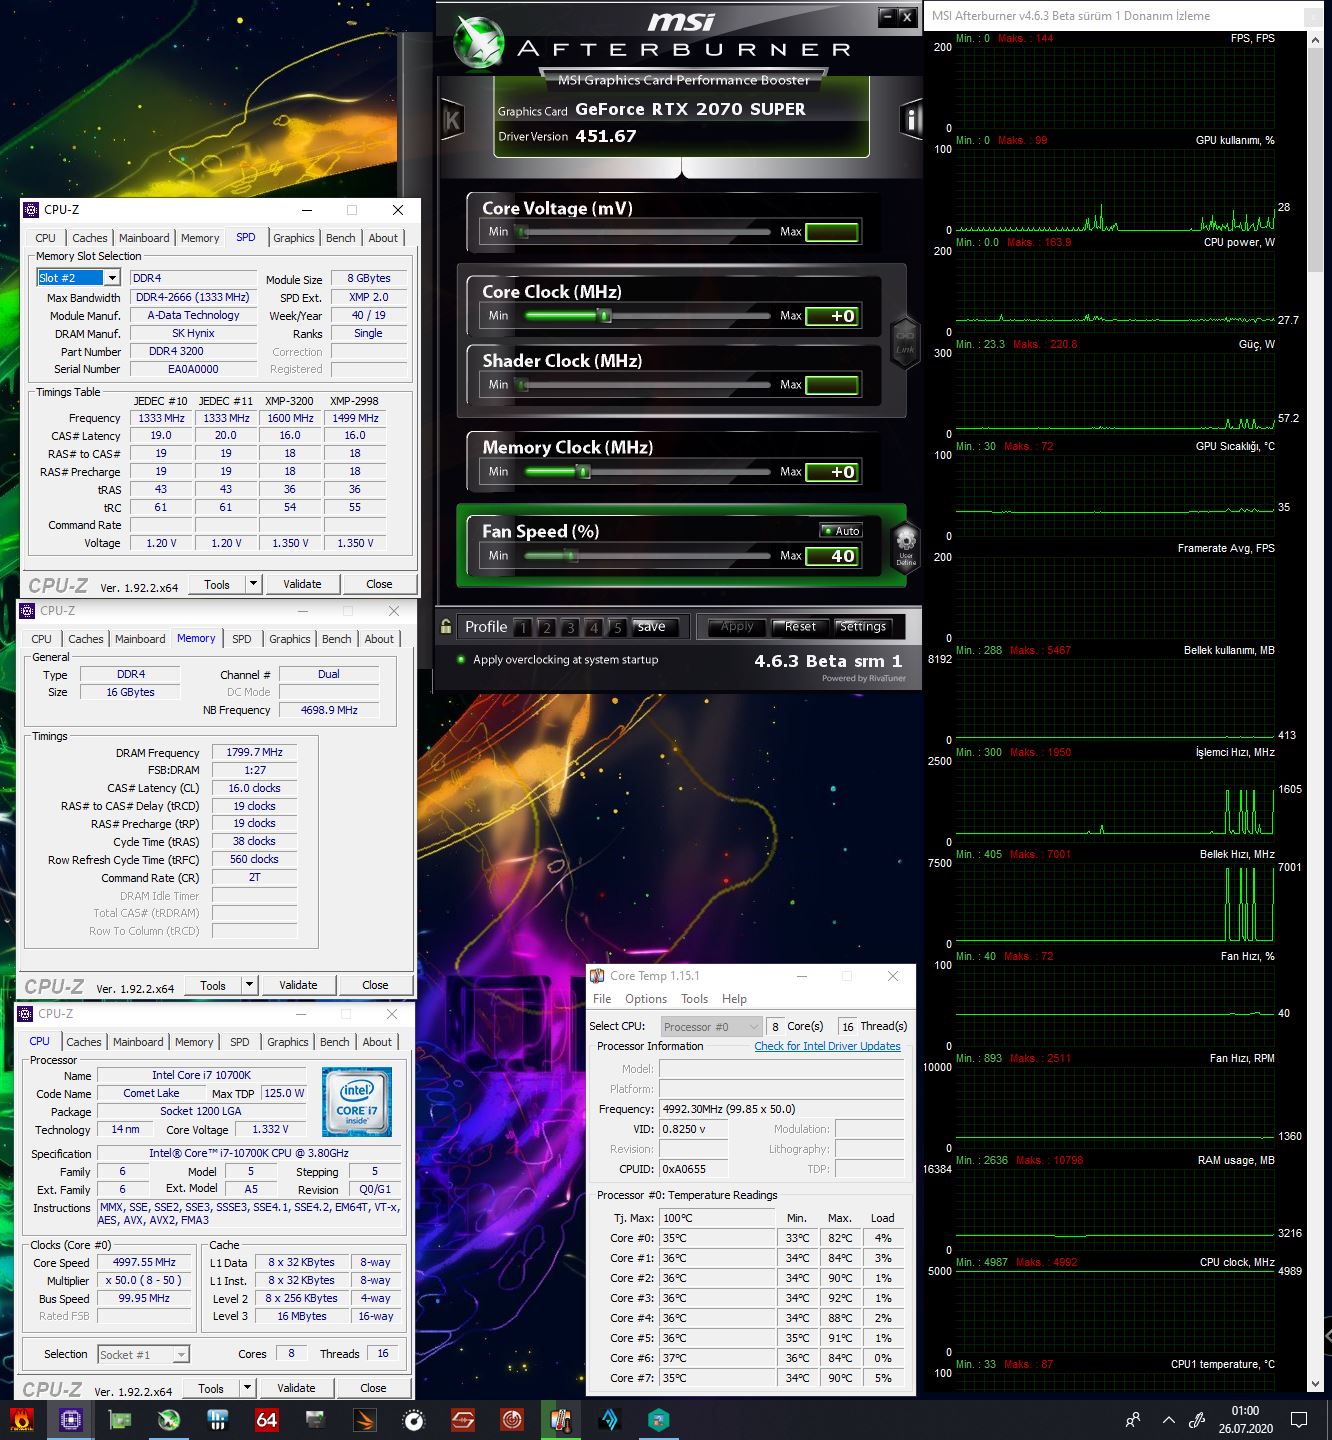The height and width of the screenshot is (1440, 1332).
Task: Click the Afterburner Apply button
Action: tap(737, 627)
